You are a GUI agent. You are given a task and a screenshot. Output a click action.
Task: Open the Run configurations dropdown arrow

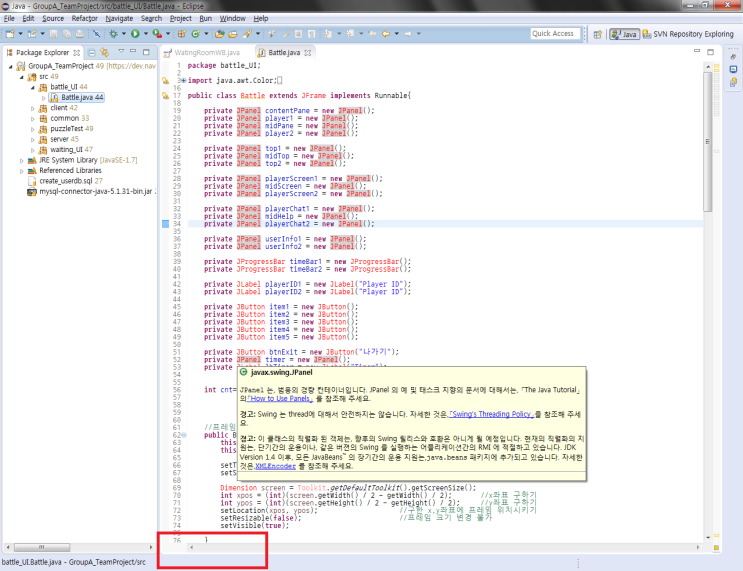pyautogui.click(x=145, y=34)
